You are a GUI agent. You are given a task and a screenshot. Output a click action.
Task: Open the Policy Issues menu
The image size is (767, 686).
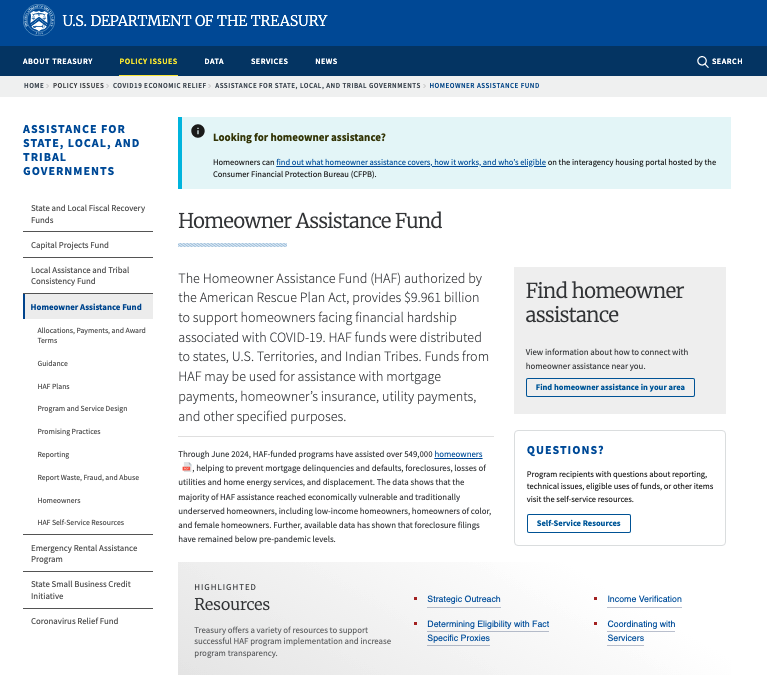[148, 61]
